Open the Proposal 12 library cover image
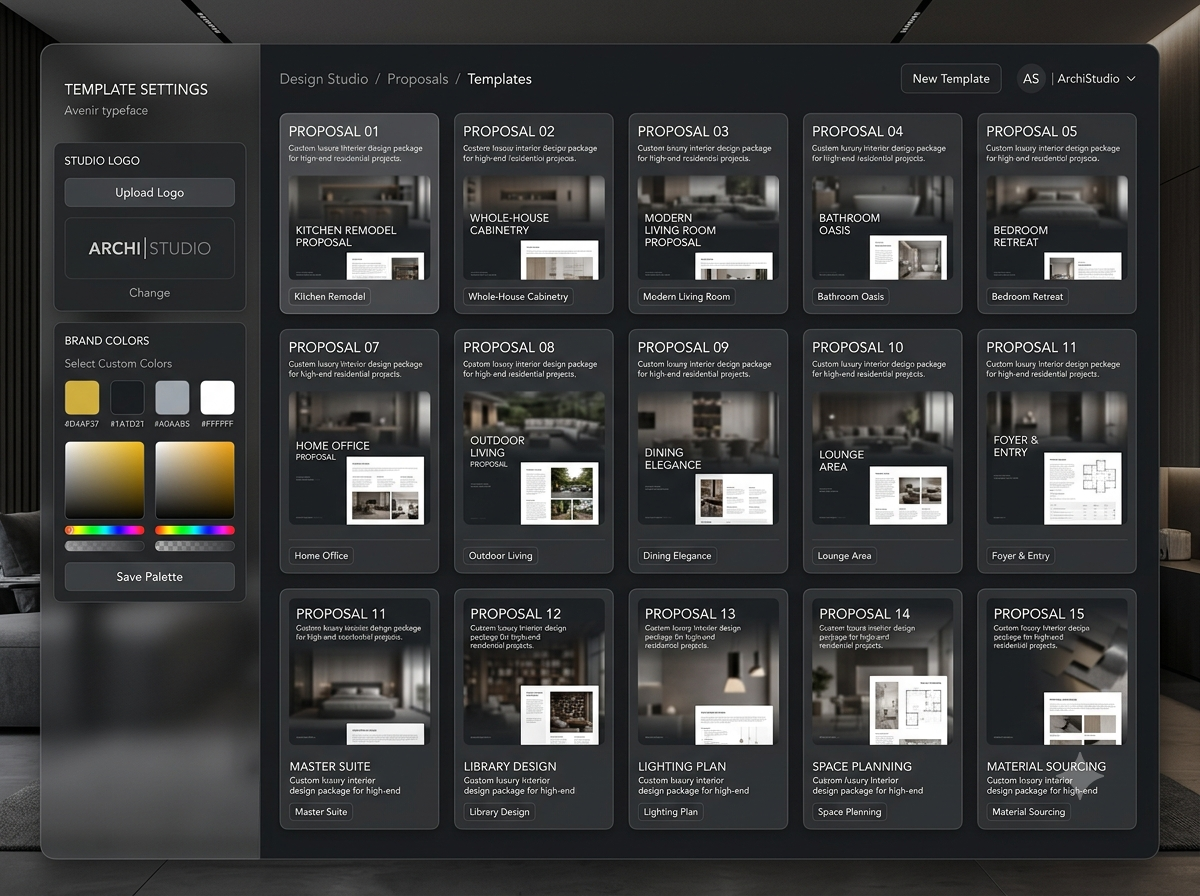The height and width of the screenshot is (896, 1200). coord(534,672)
